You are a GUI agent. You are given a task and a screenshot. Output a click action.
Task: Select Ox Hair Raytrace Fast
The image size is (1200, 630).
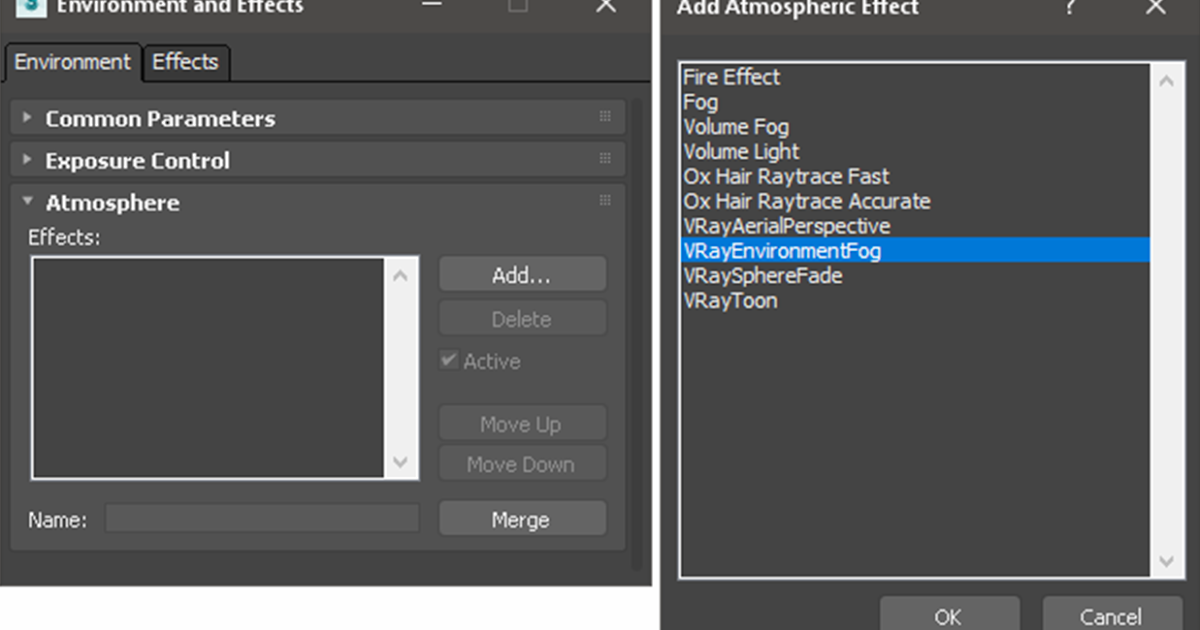coord(915,176)
